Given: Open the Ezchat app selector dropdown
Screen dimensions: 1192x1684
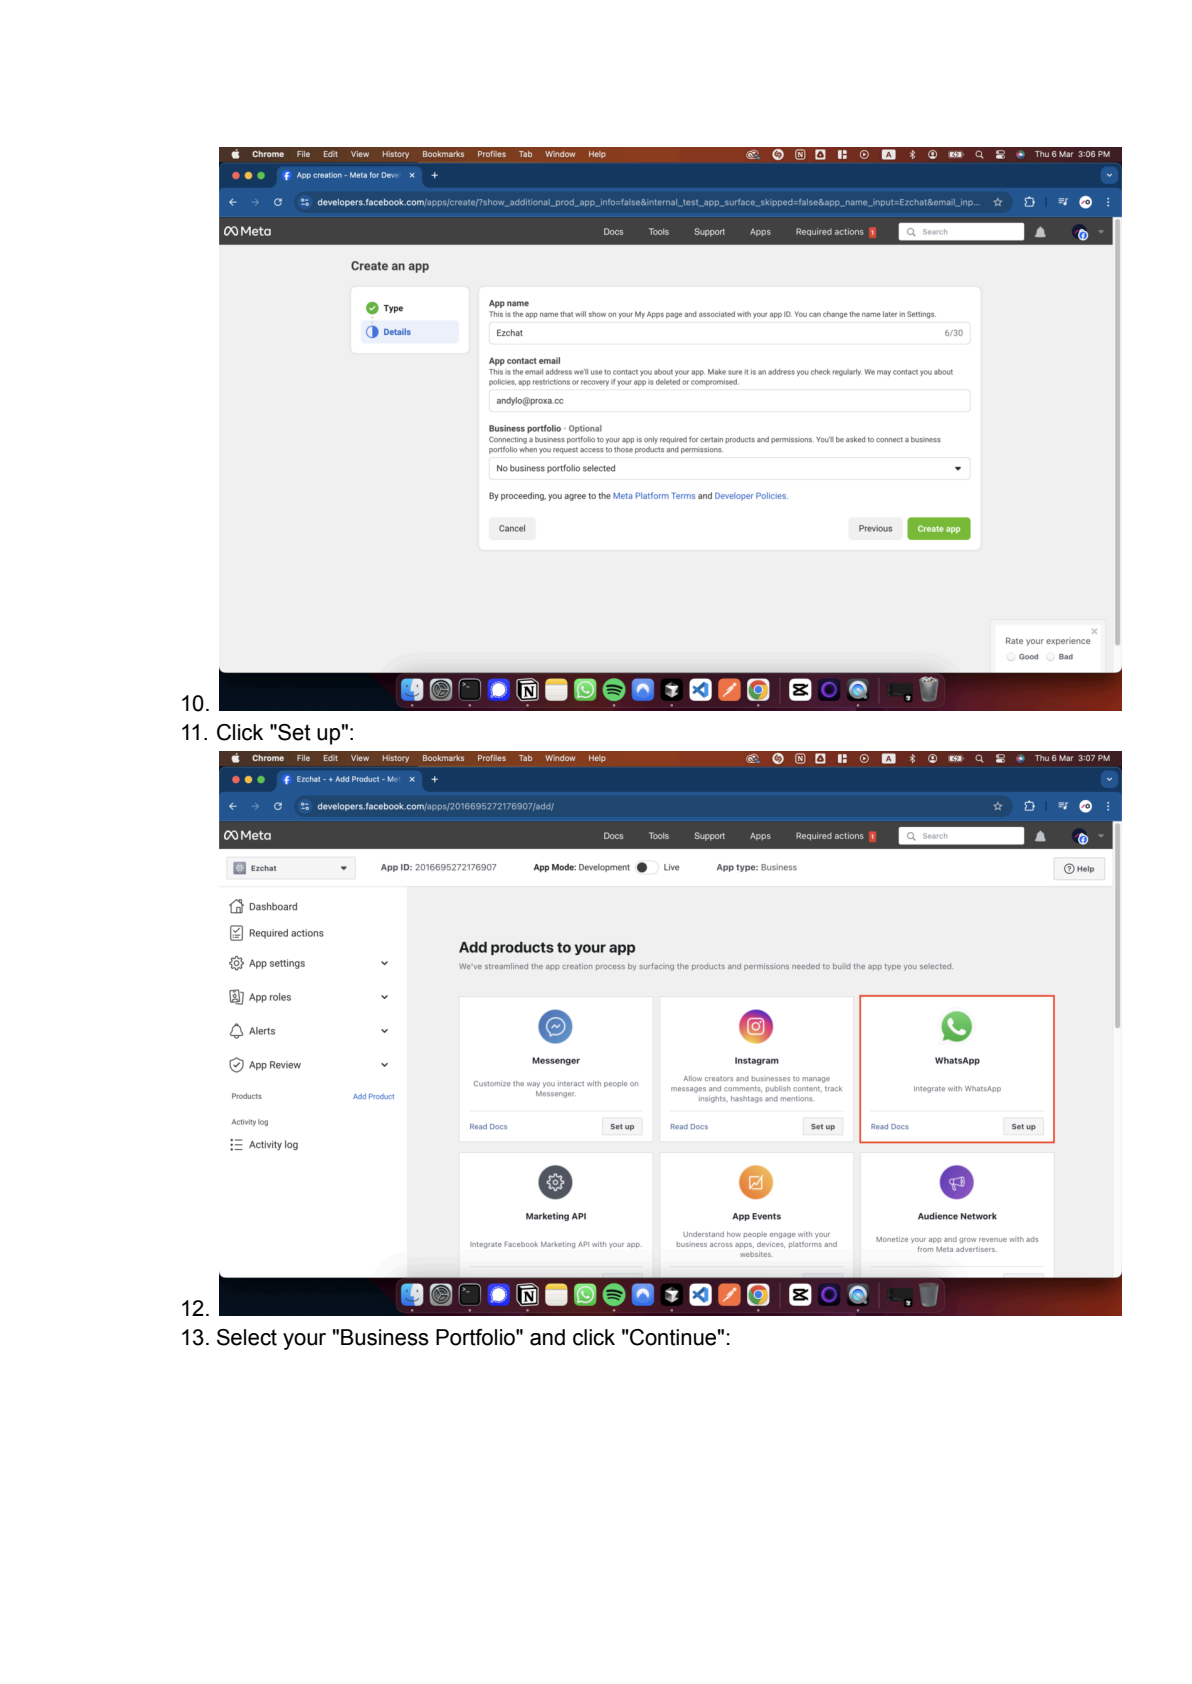Looking at the screenshot, I should tap(290, 868).
